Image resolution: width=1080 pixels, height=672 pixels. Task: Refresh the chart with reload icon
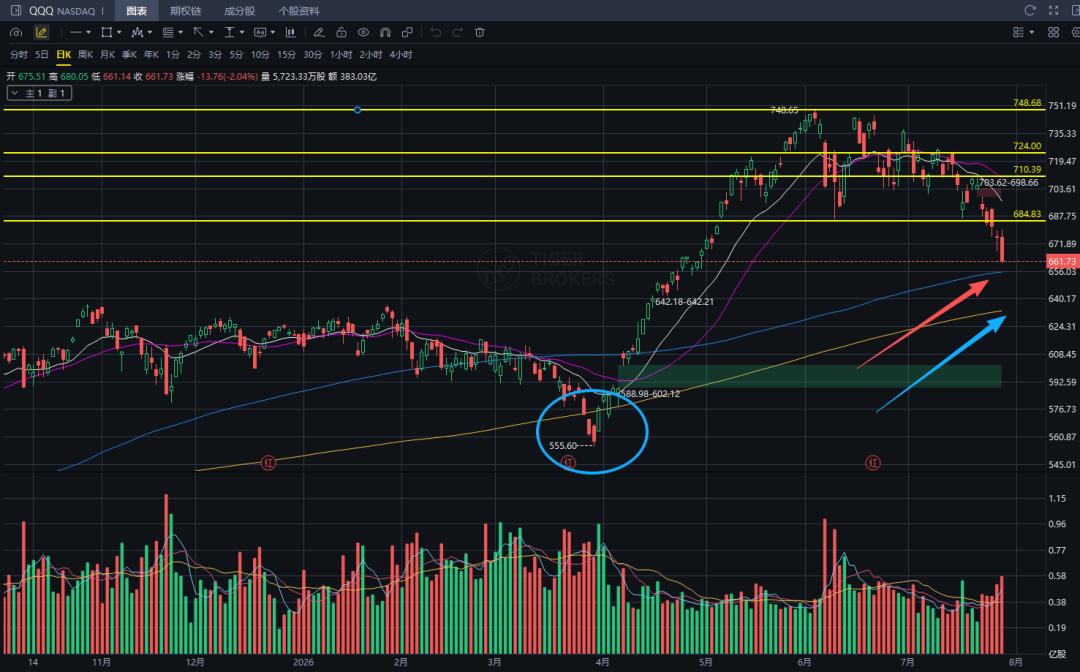point(1030,10)
